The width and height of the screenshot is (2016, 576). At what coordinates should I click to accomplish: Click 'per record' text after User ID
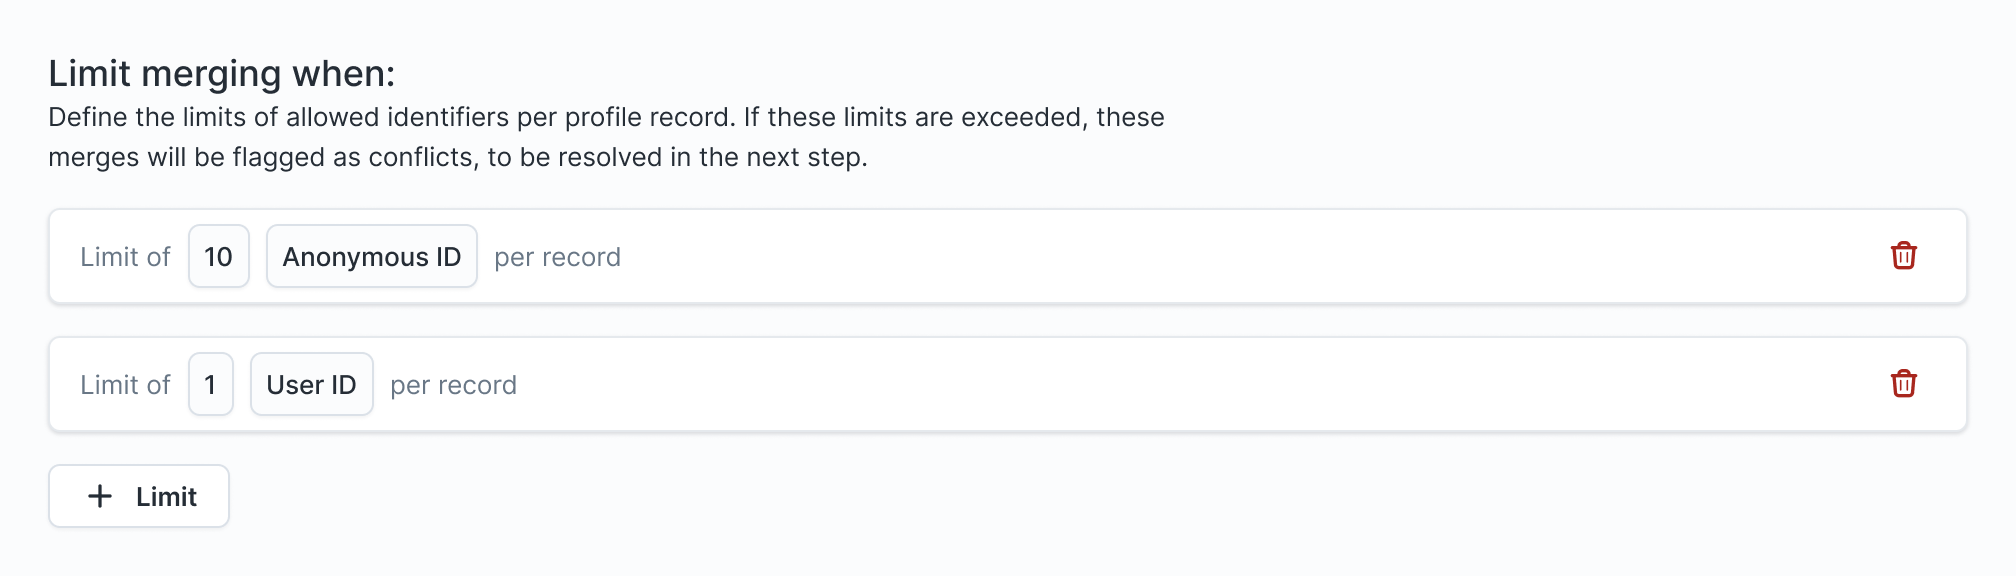click(x=453, y=385)
